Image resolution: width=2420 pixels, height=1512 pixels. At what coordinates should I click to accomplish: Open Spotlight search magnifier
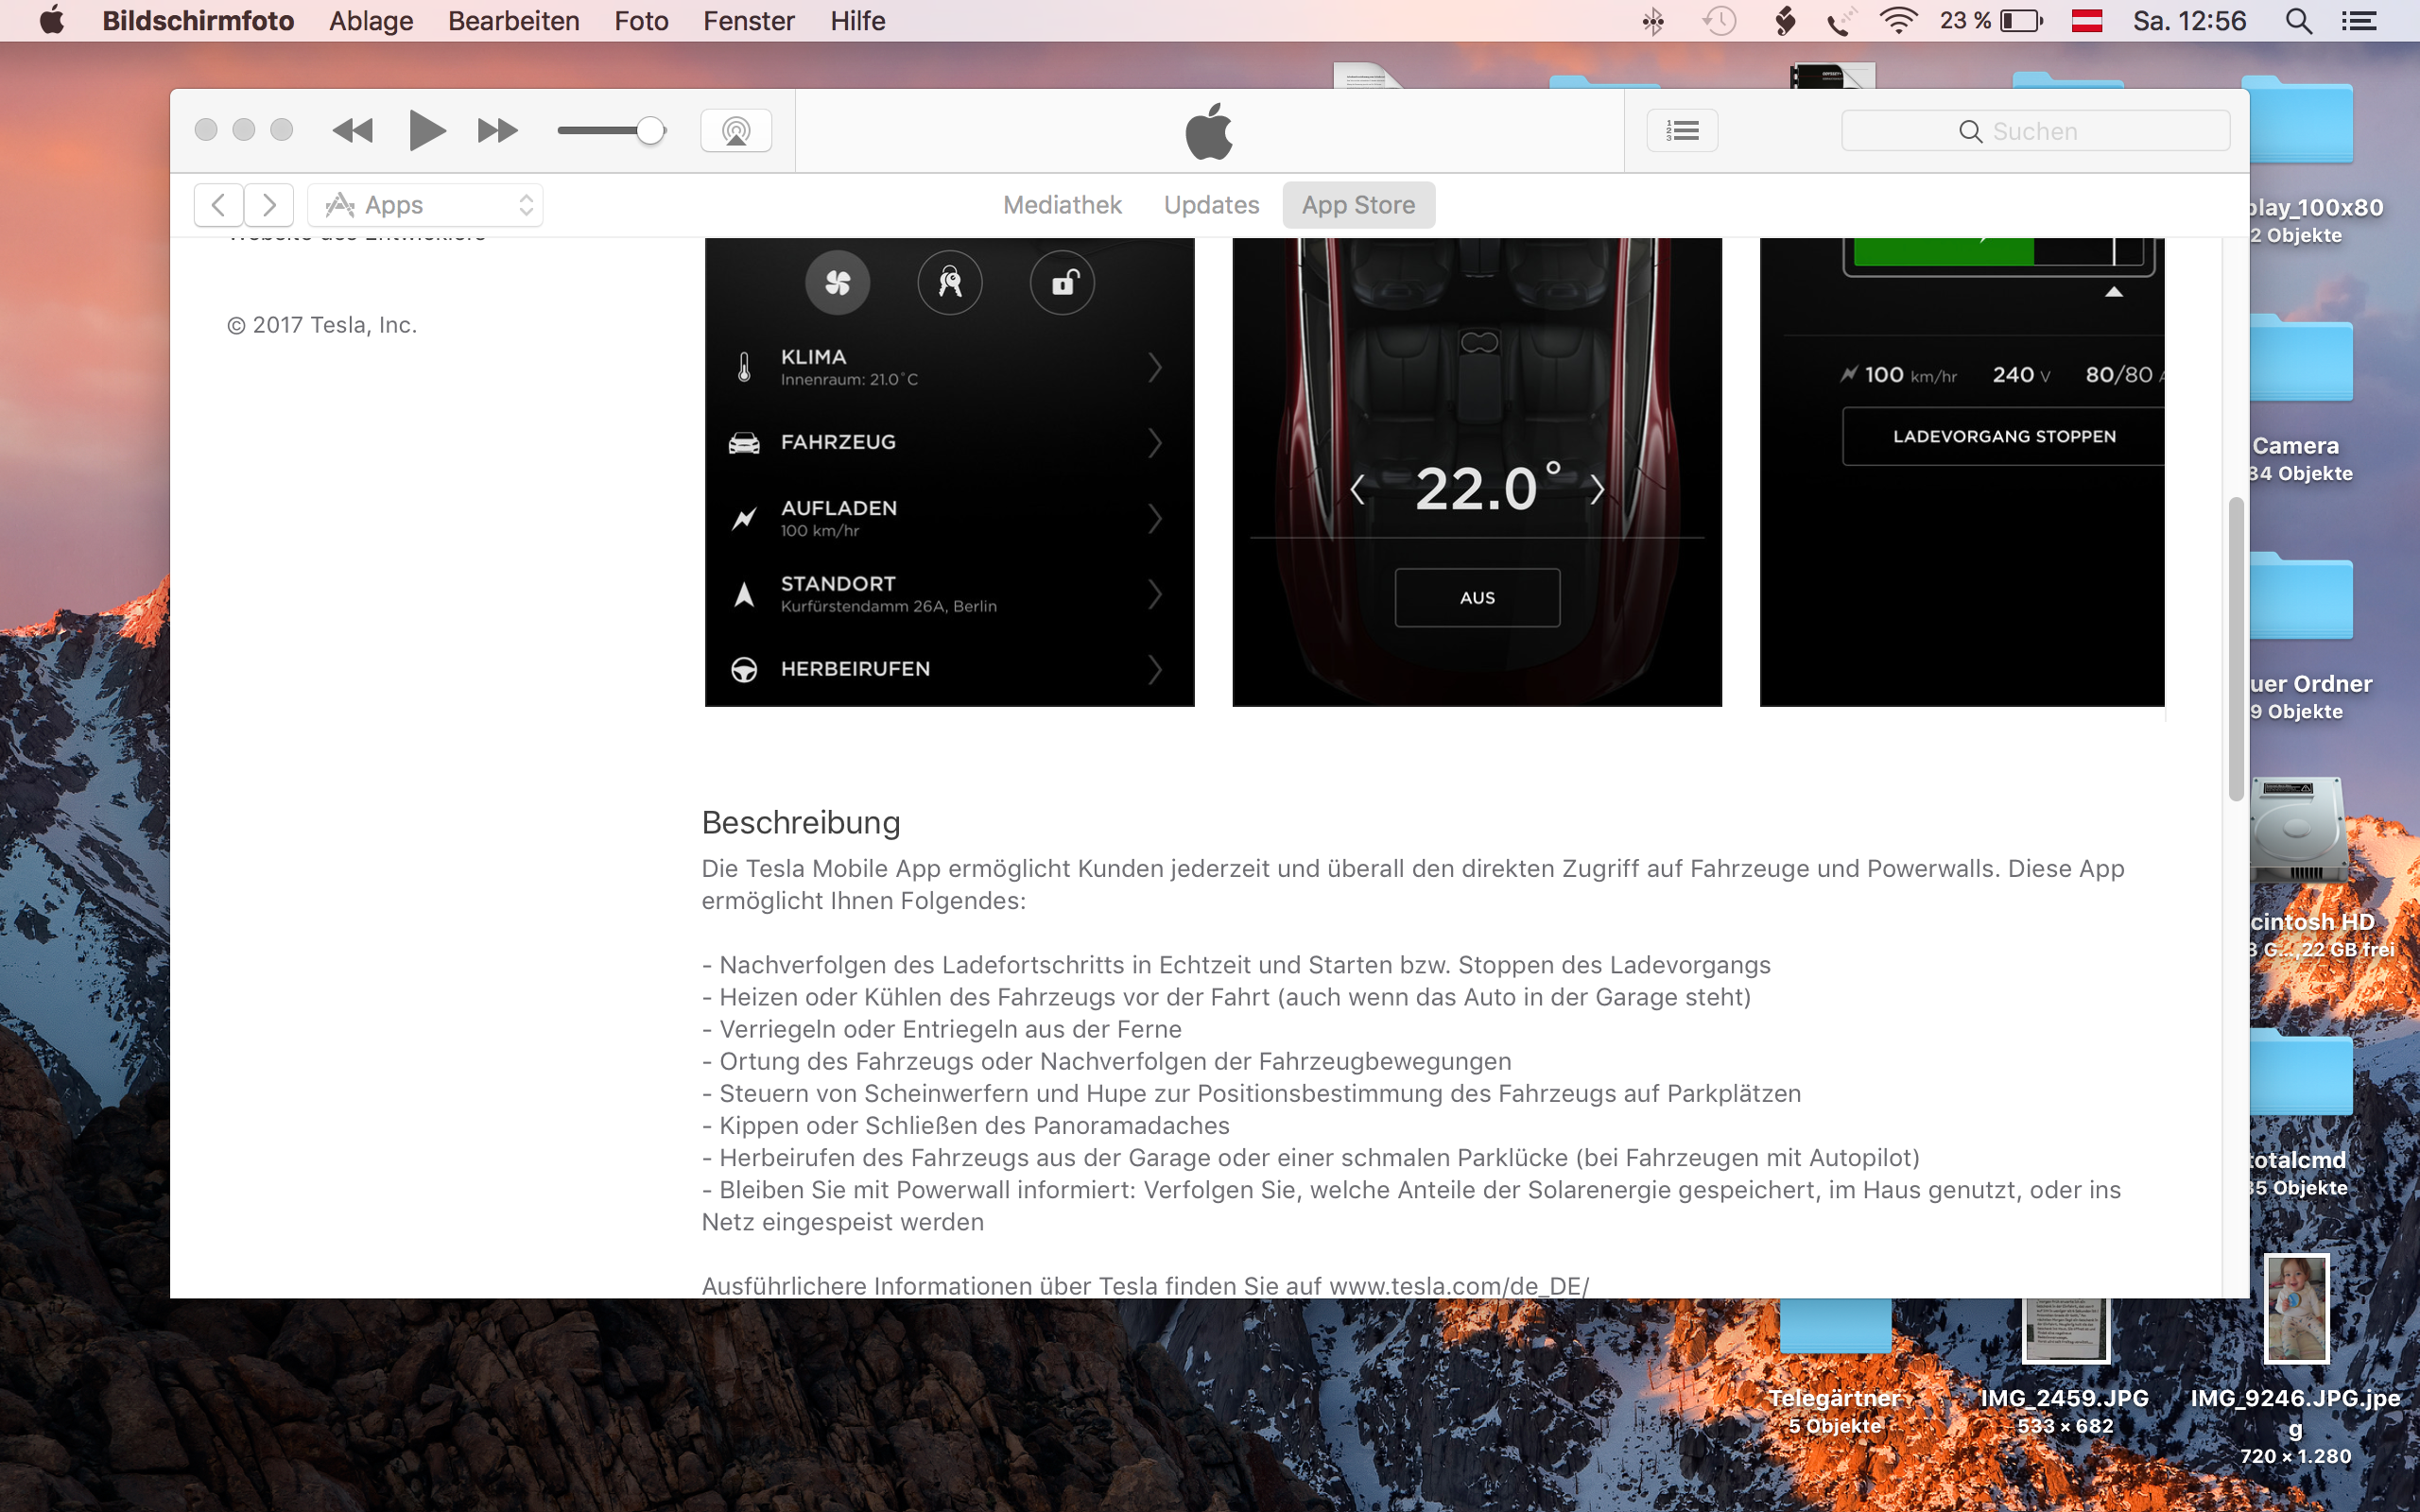click(2299, 21)
